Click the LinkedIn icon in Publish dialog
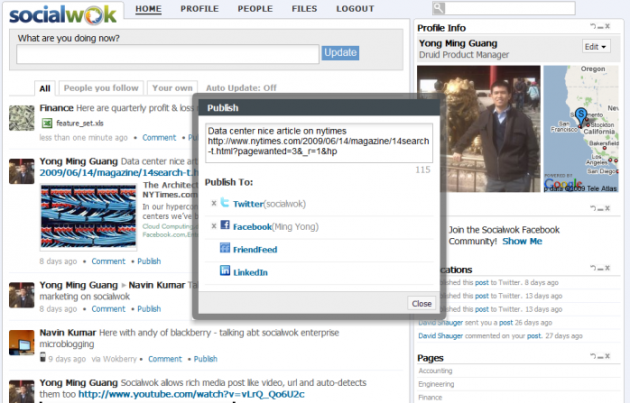 click(x=225, y=270)
